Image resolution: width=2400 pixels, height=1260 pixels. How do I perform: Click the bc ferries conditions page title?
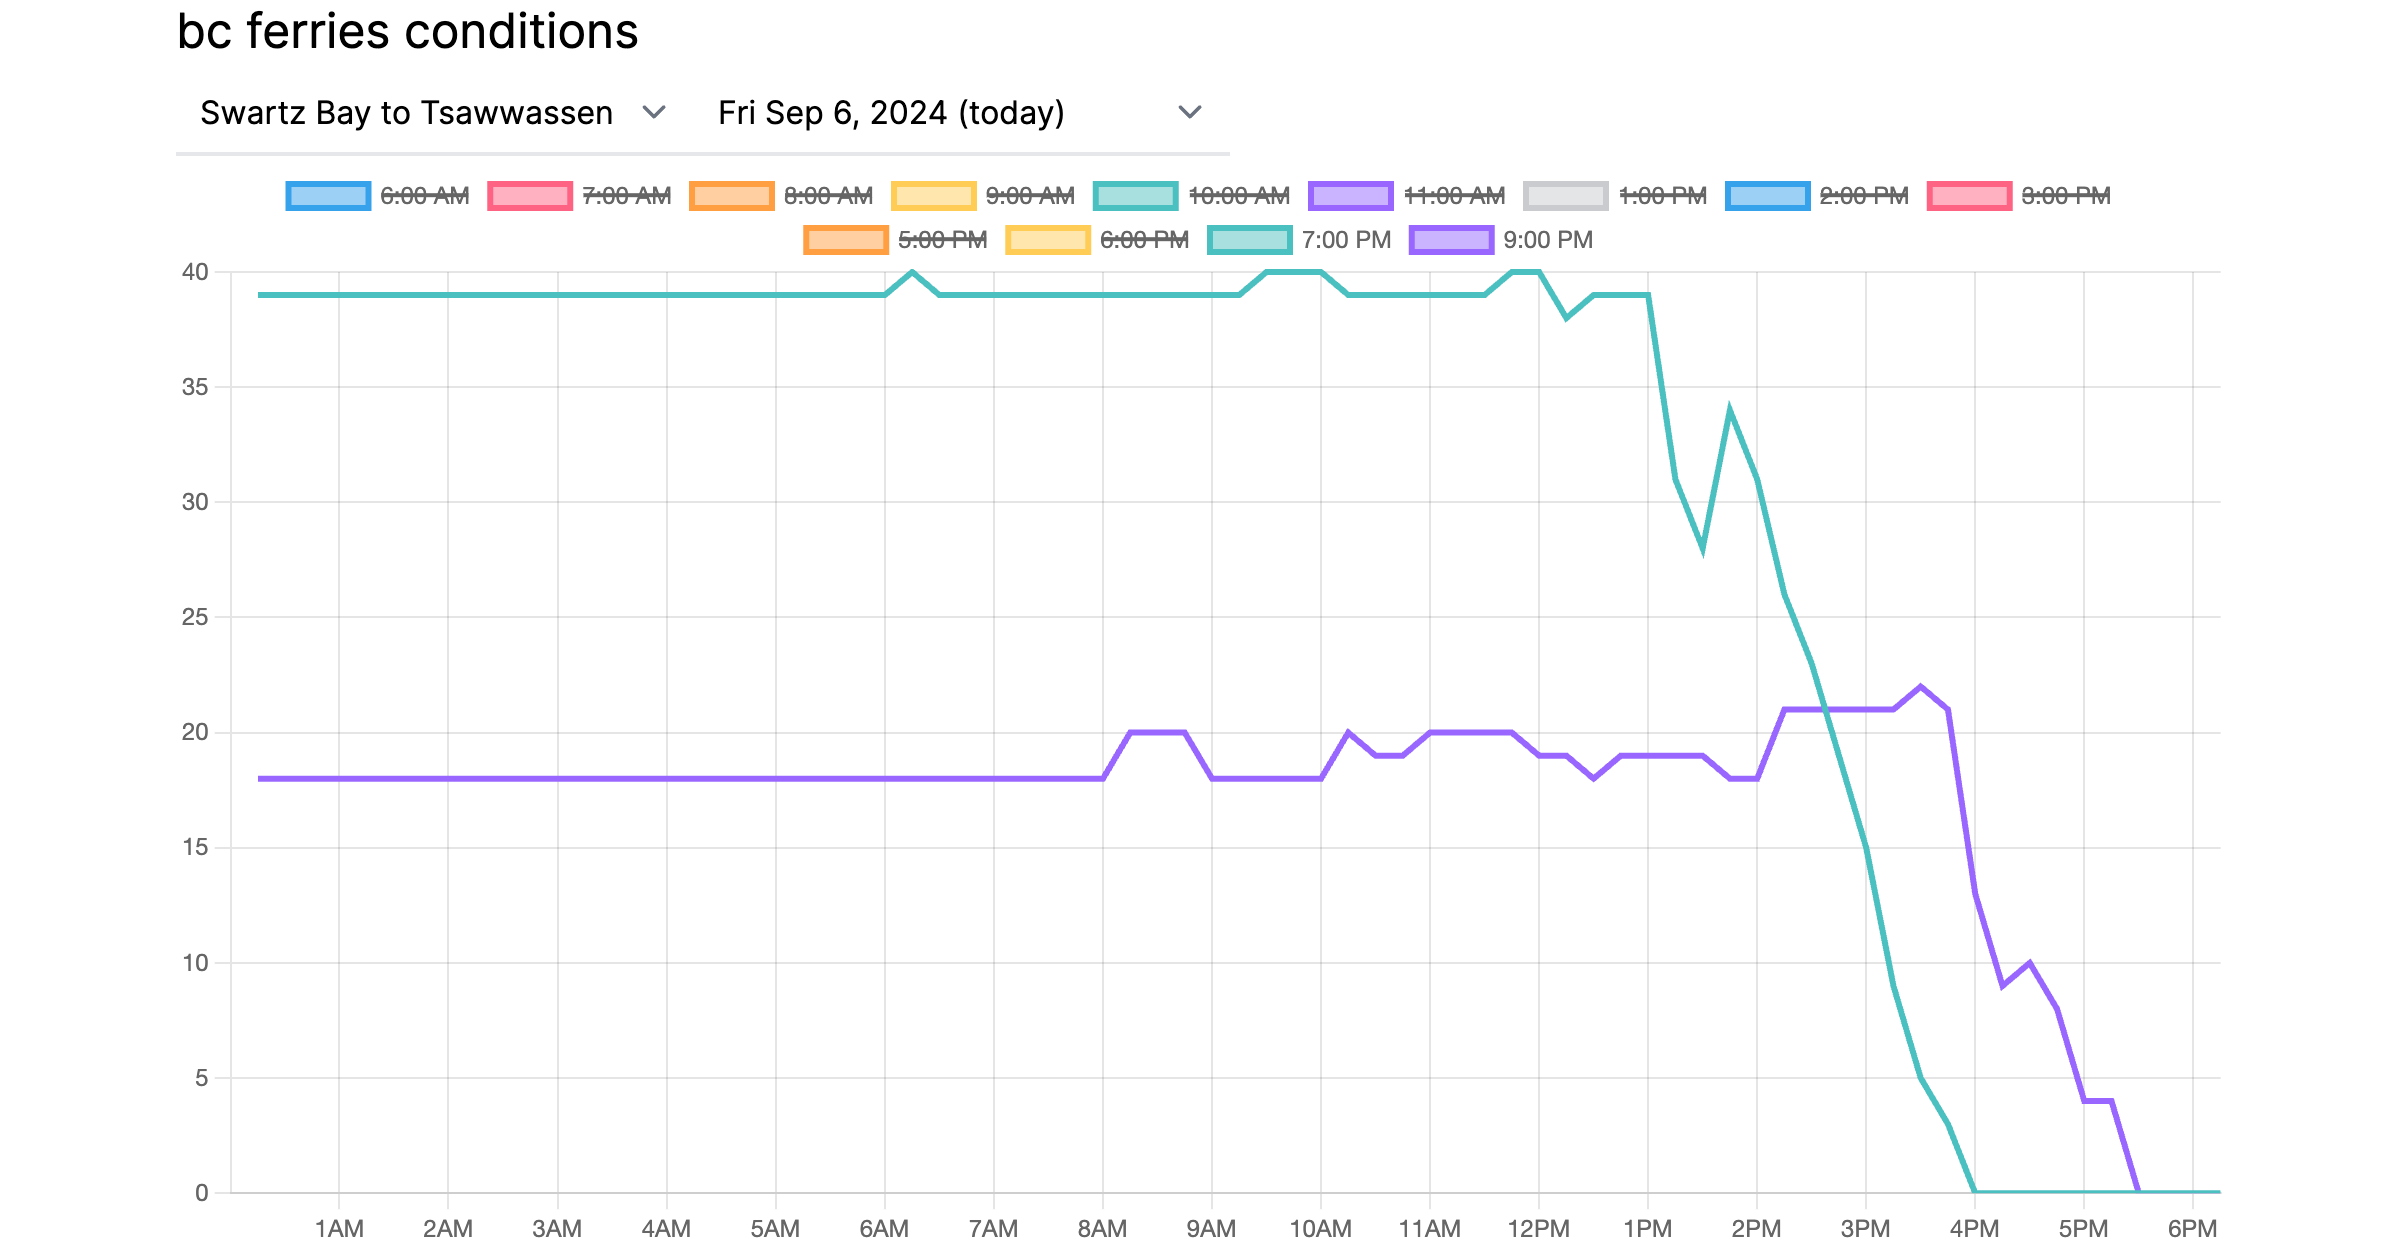(408, 32)
